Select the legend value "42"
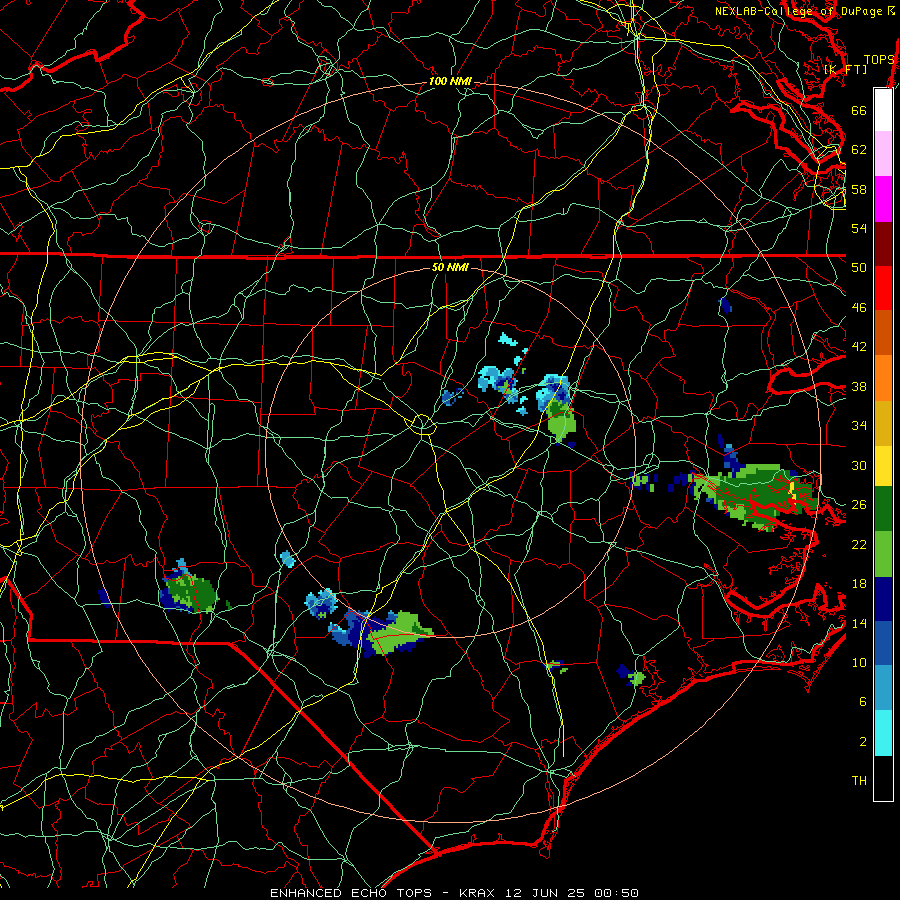900x900 pixels. (x=859, y=347)
